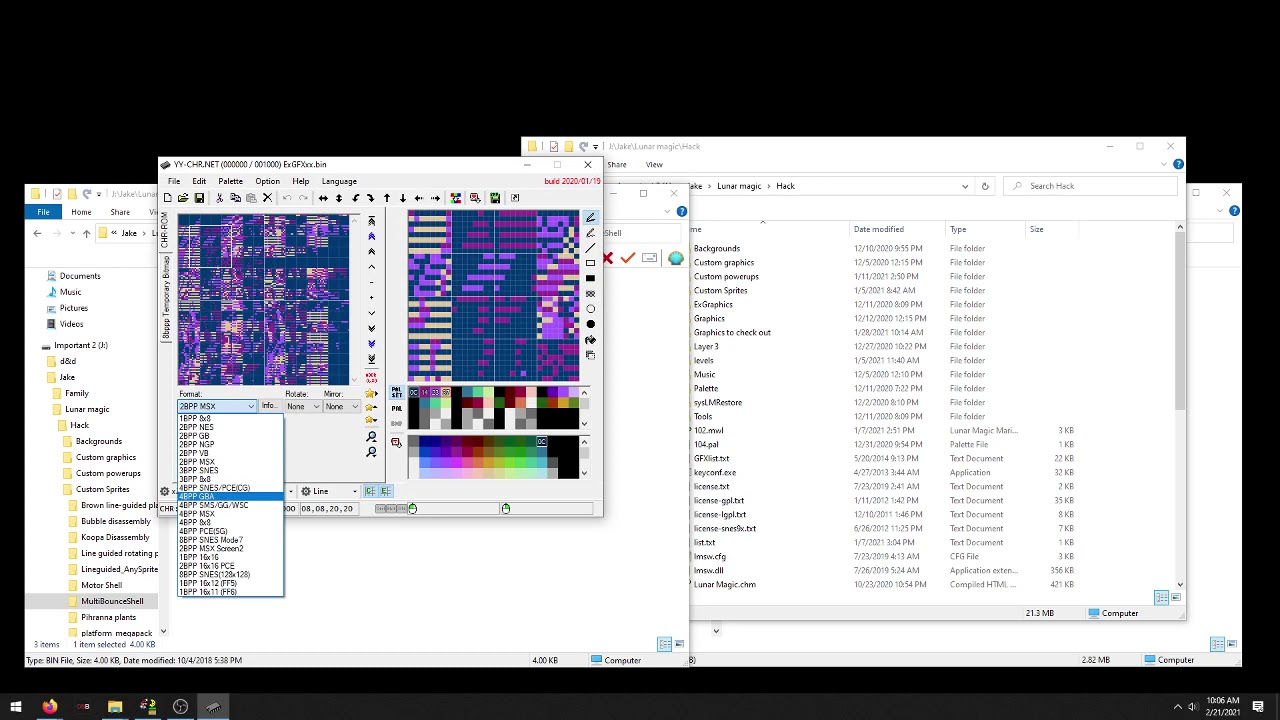1280x720 pixels.
Task: Open the Format combo box showing 2BPP MSX
Action: coord(217,406)
